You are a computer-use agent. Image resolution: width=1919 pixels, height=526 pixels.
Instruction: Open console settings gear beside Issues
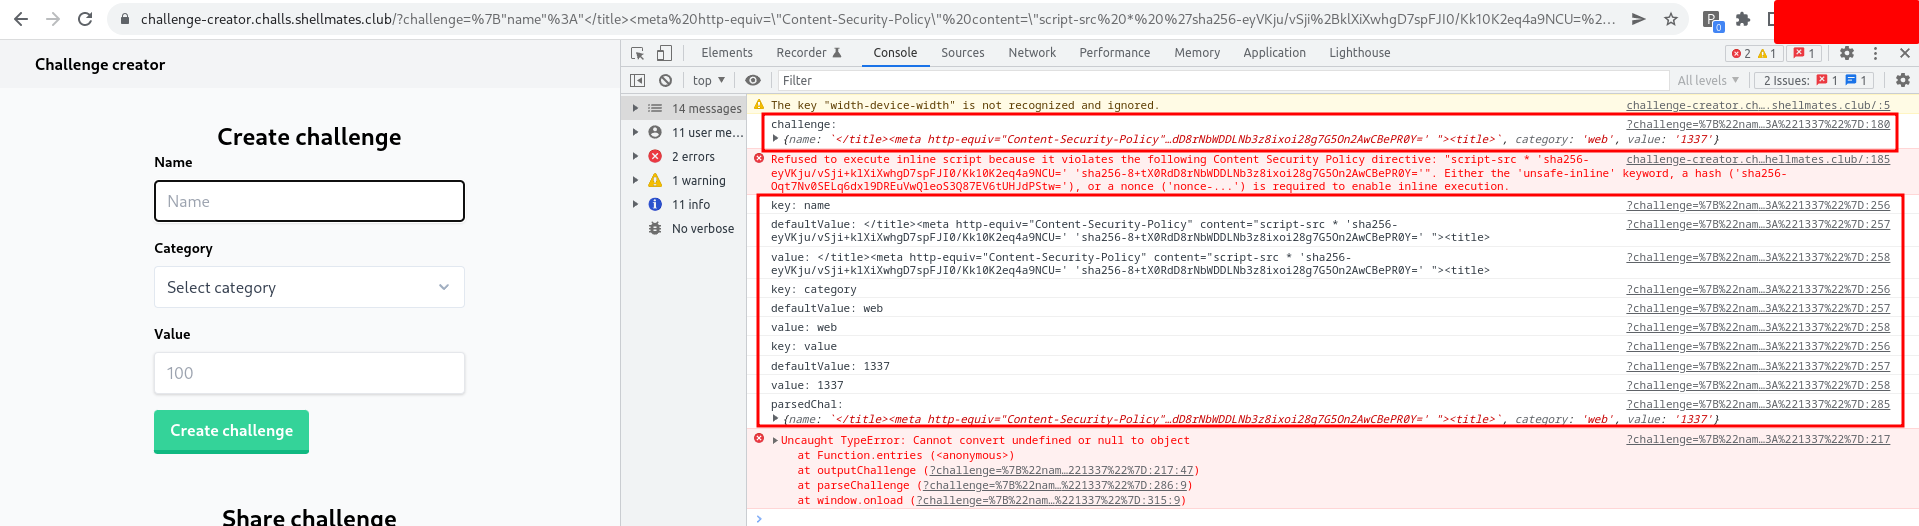click(x=1902, y=81)
